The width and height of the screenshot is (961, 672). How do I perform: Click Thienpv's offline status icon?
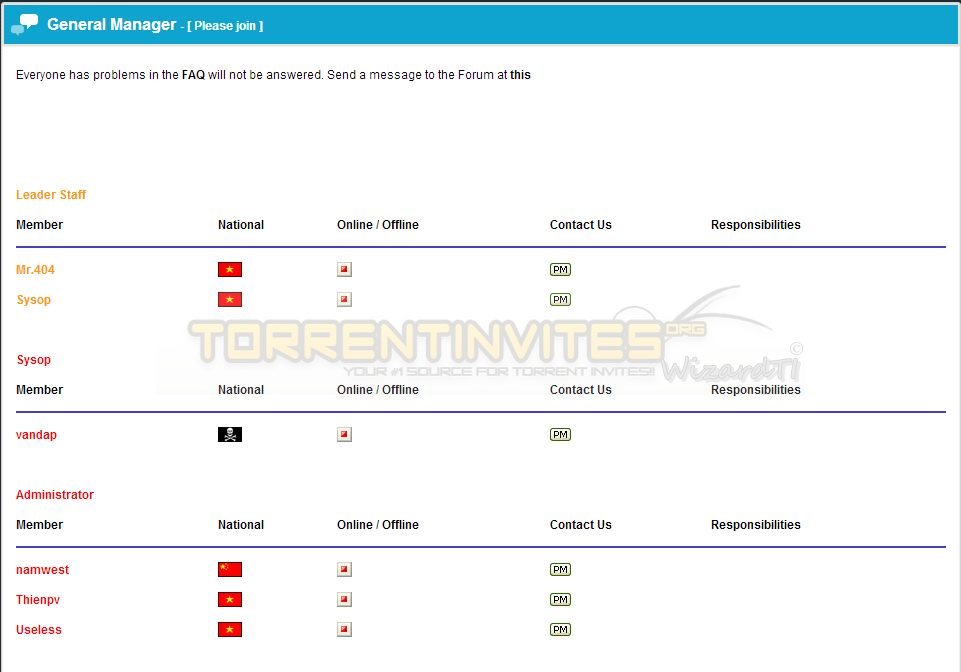click(344, 600)
